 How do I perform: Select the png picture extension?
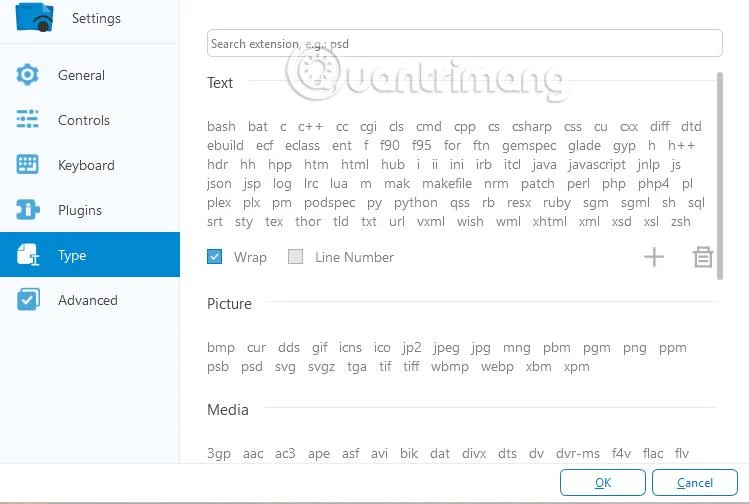634,348
